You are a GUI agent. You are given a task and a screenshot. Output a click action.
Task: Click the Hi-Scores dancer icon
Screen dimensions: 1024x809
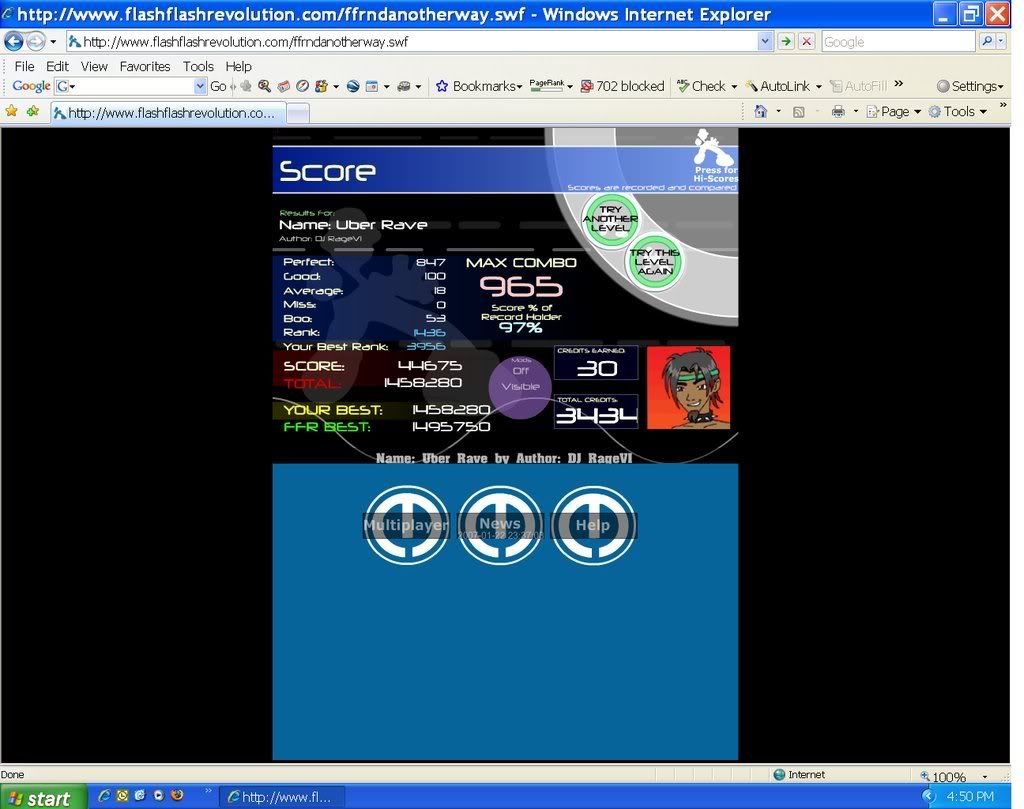pos(714,148)
